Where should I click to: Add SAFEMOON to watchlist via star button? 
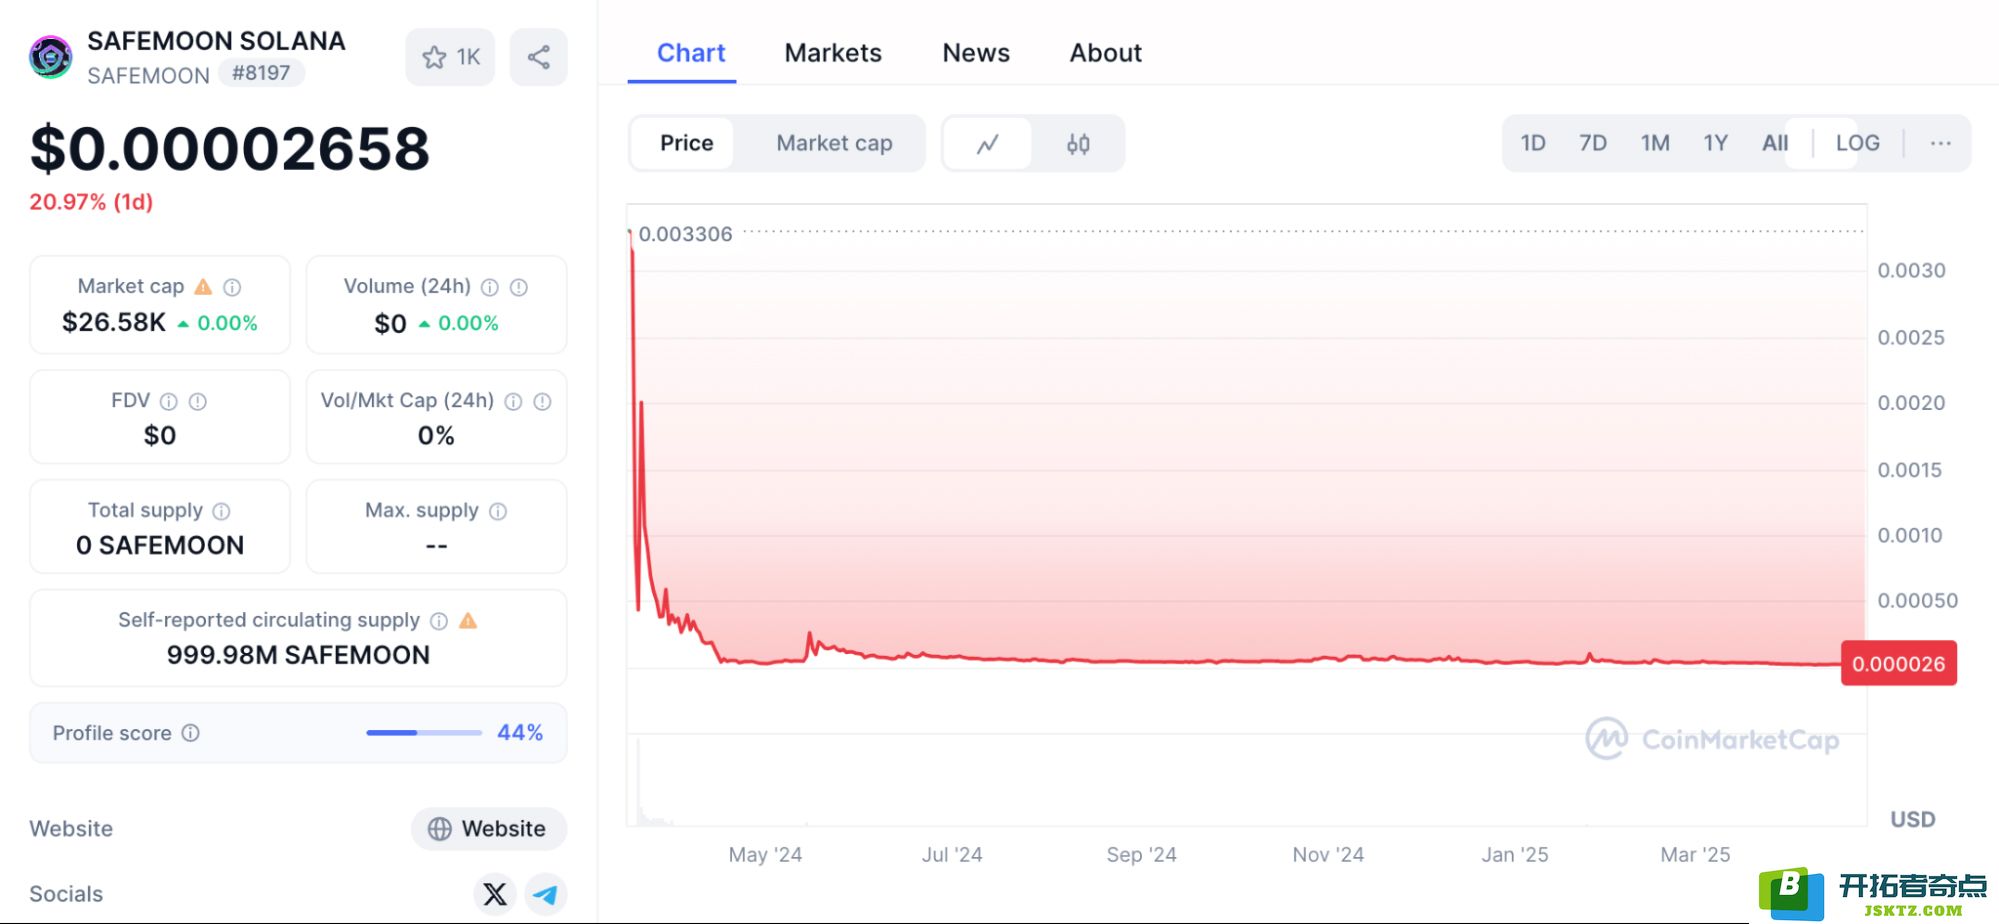450,57
